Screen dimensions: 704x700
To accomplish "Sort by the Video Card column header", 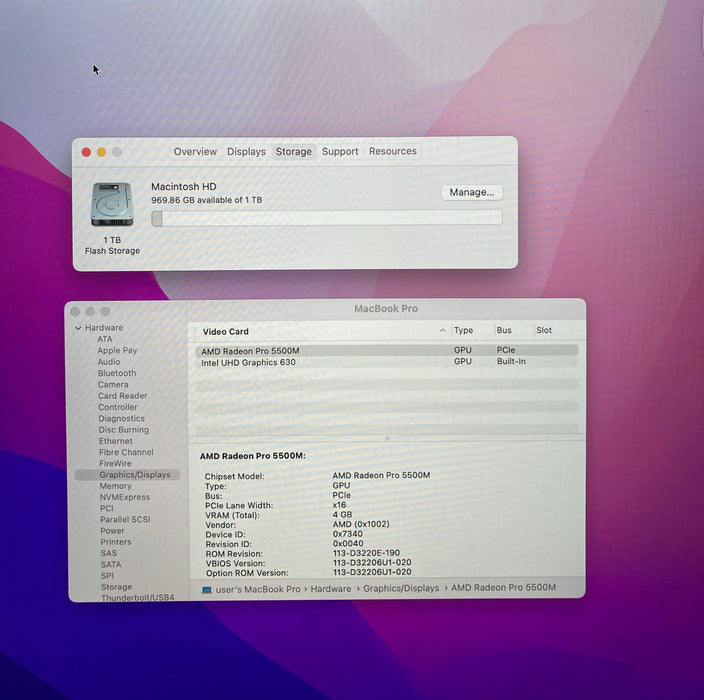I will [x=225, y=331].
